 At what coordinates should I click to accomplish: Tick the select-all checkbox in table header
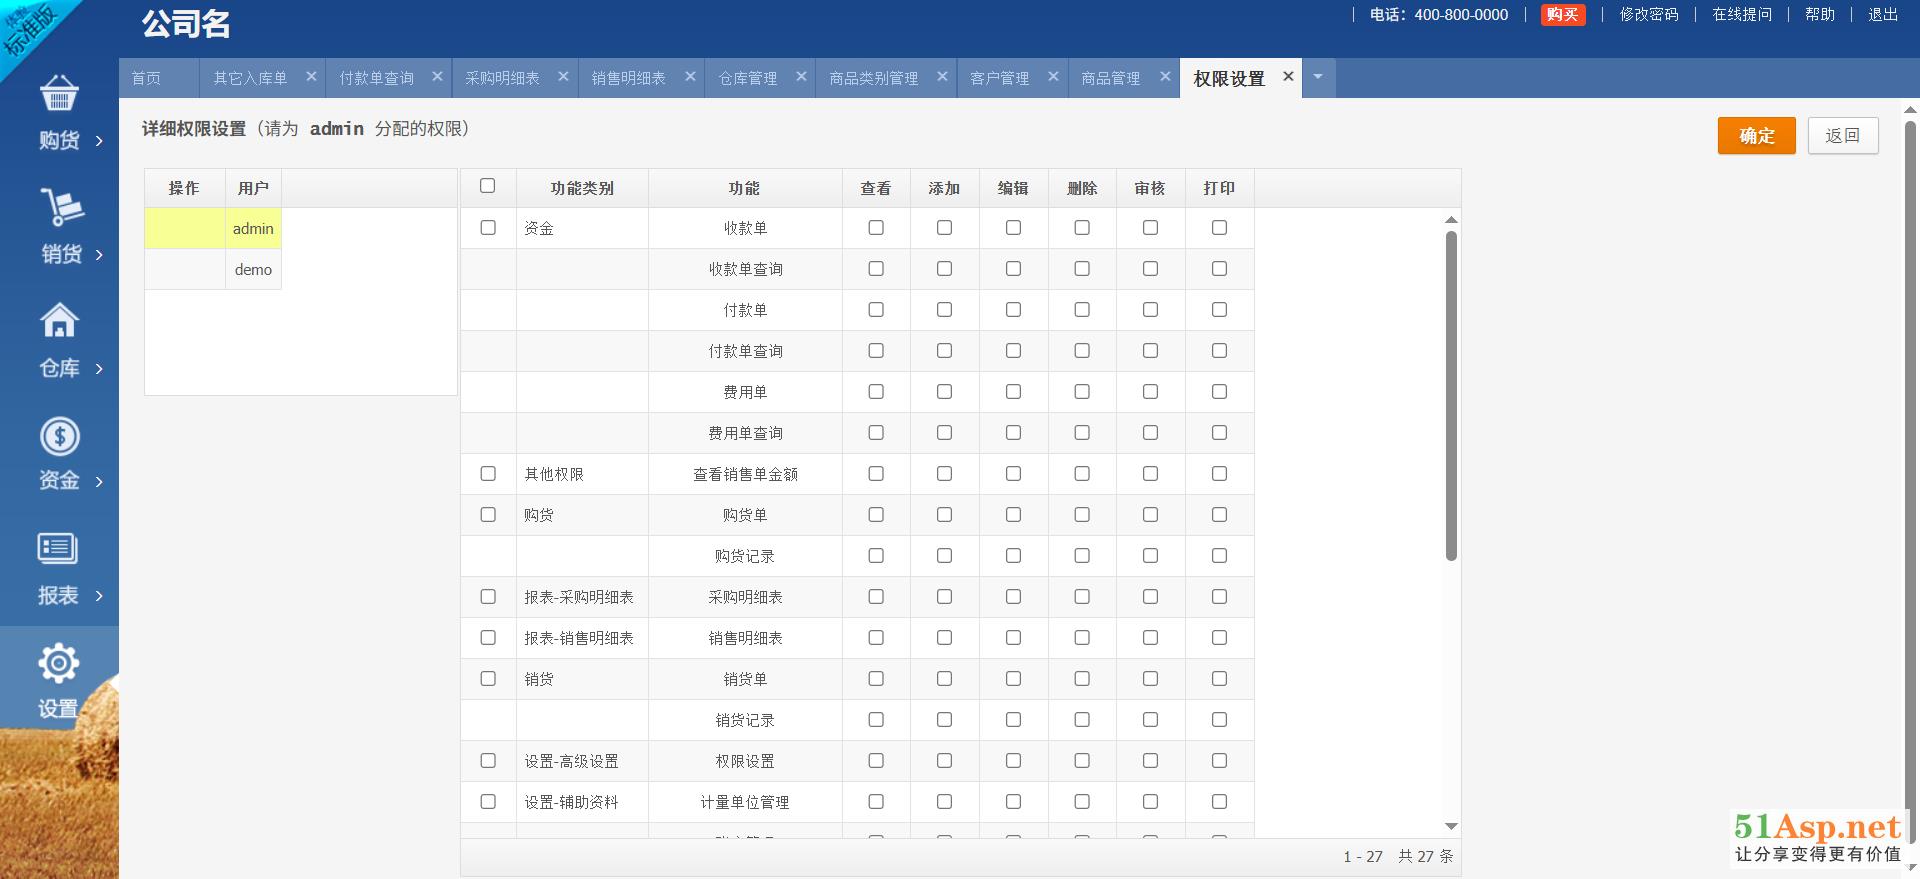(488, 186)
